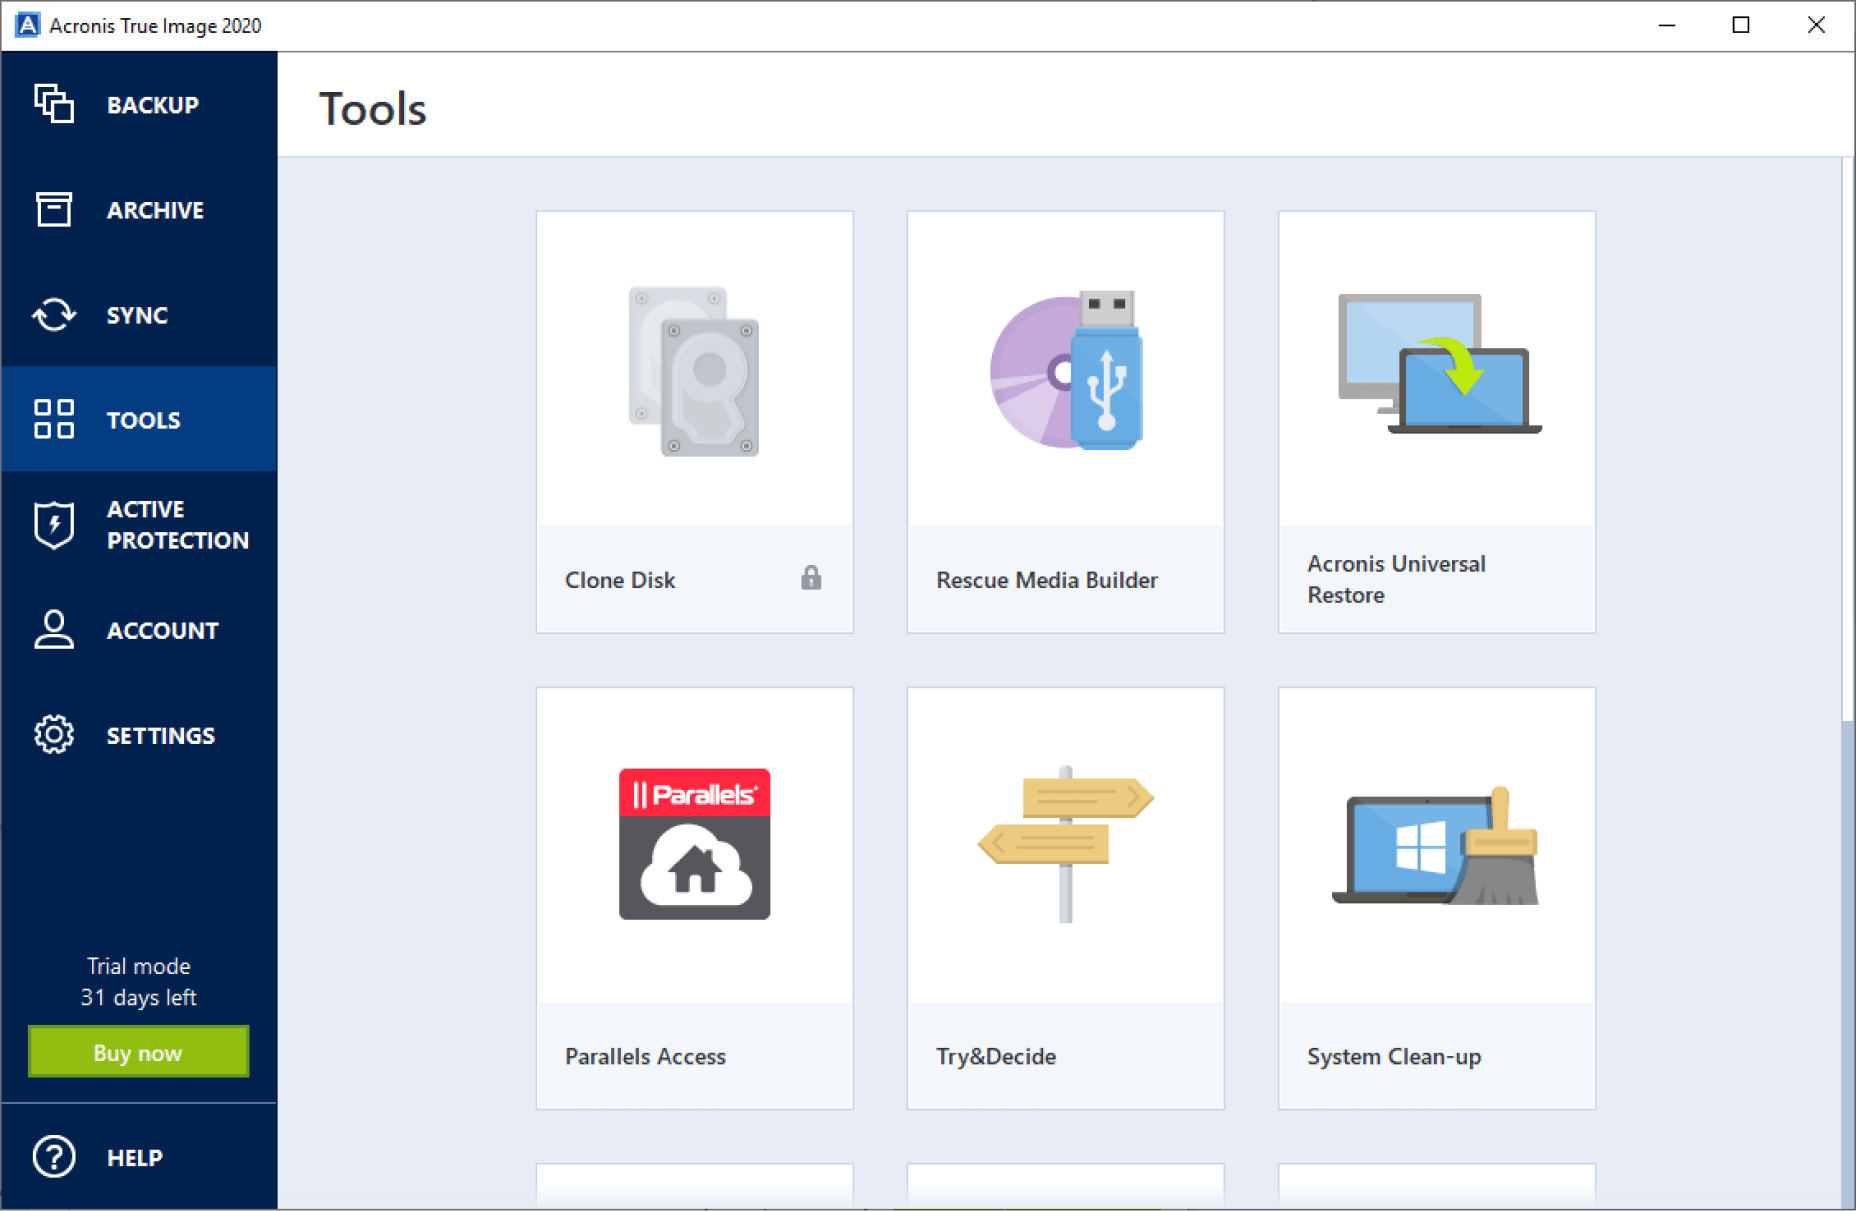Click the Backup sidebar icon
This screenshot has height=1211, width=1856.
[x=54, y=104]
